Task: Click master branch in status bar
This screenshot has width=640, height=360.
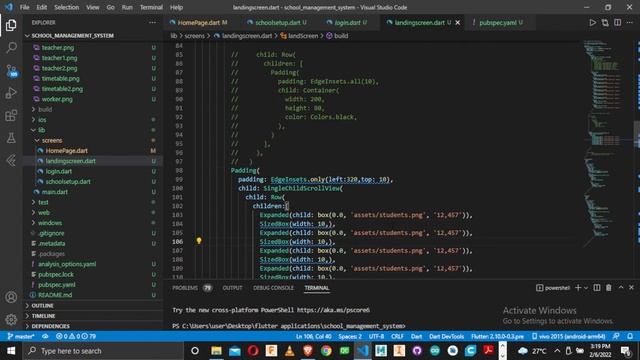Action: [x=20, y=336]
